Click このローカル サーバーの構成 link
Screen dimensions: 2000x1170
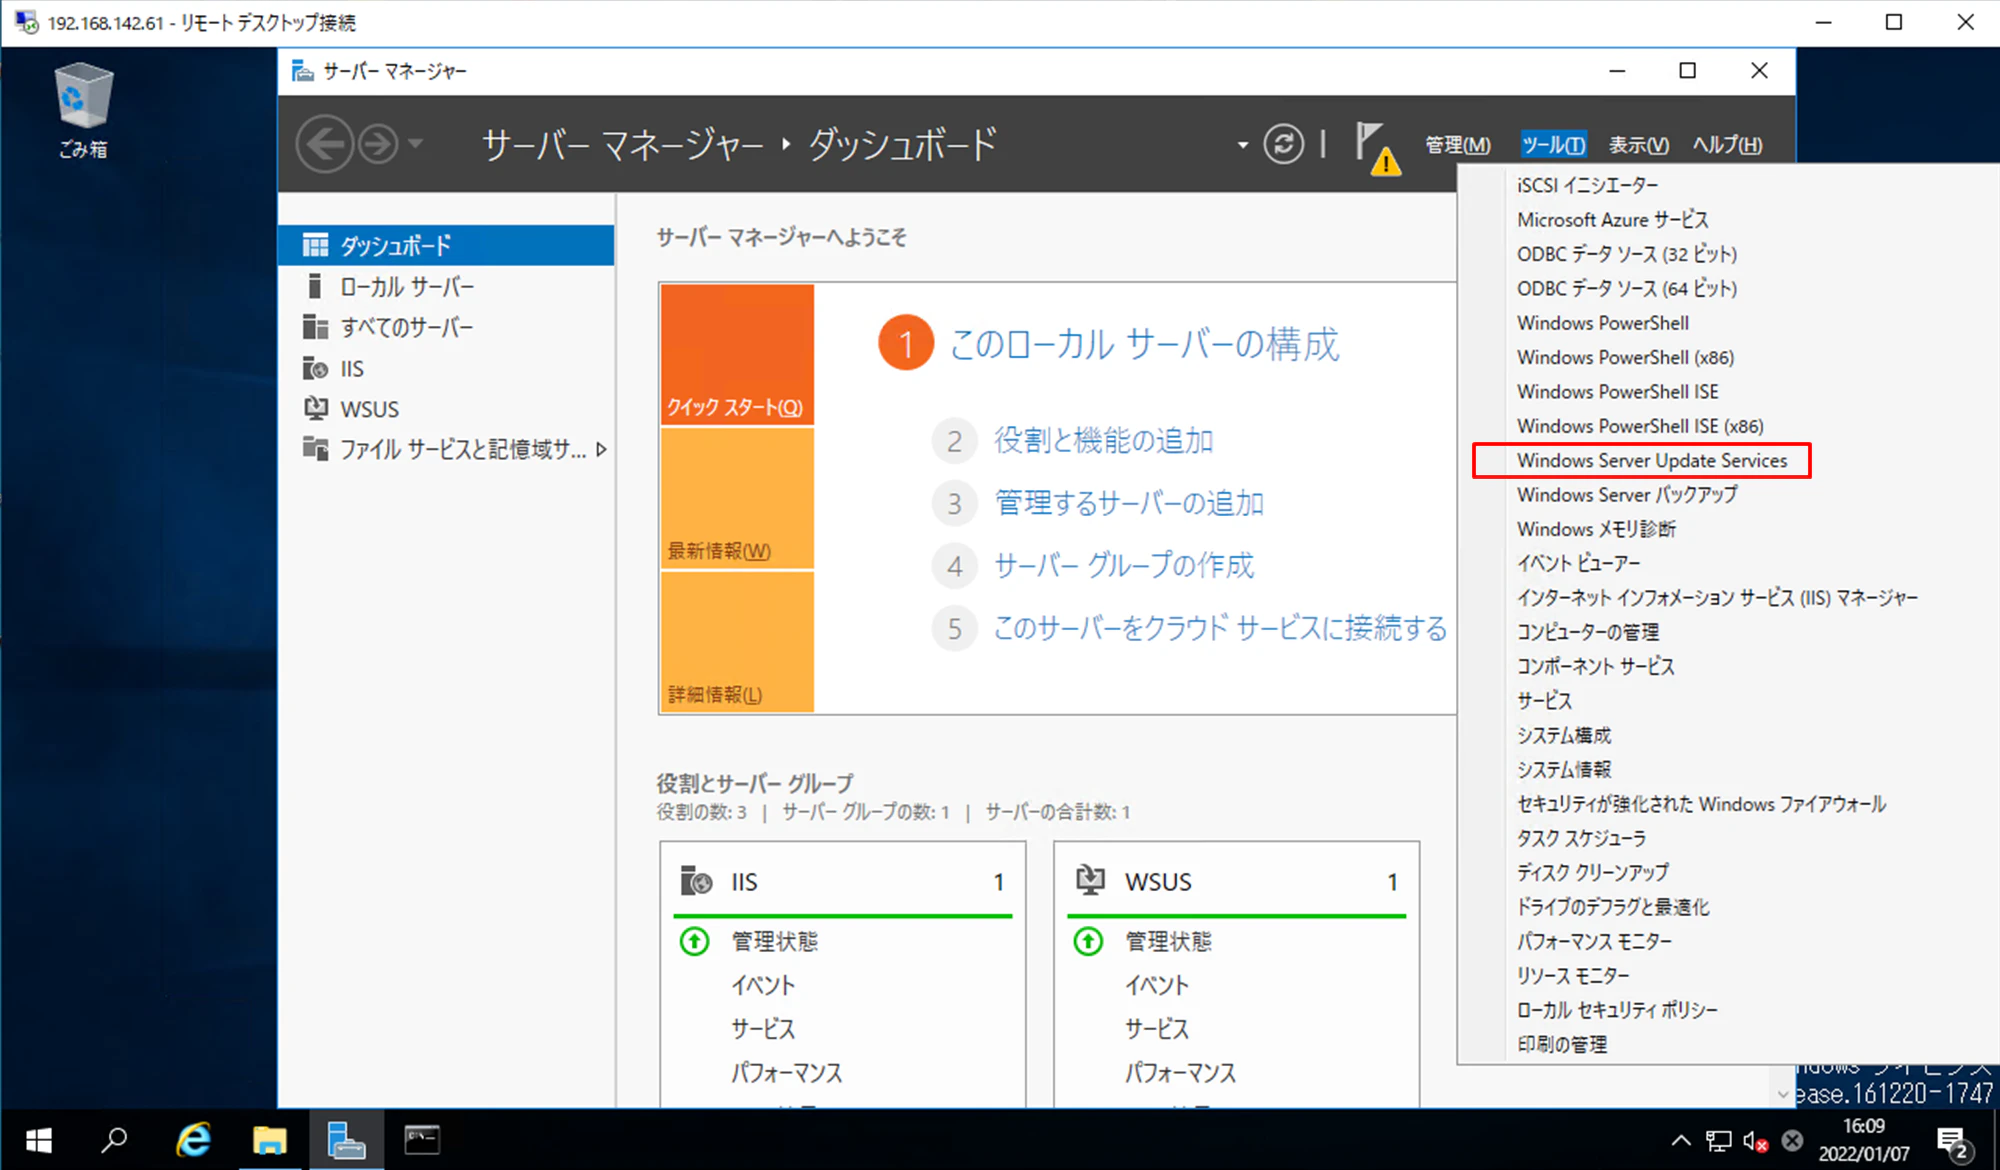pyautogui.click(x=1144, y=344)
